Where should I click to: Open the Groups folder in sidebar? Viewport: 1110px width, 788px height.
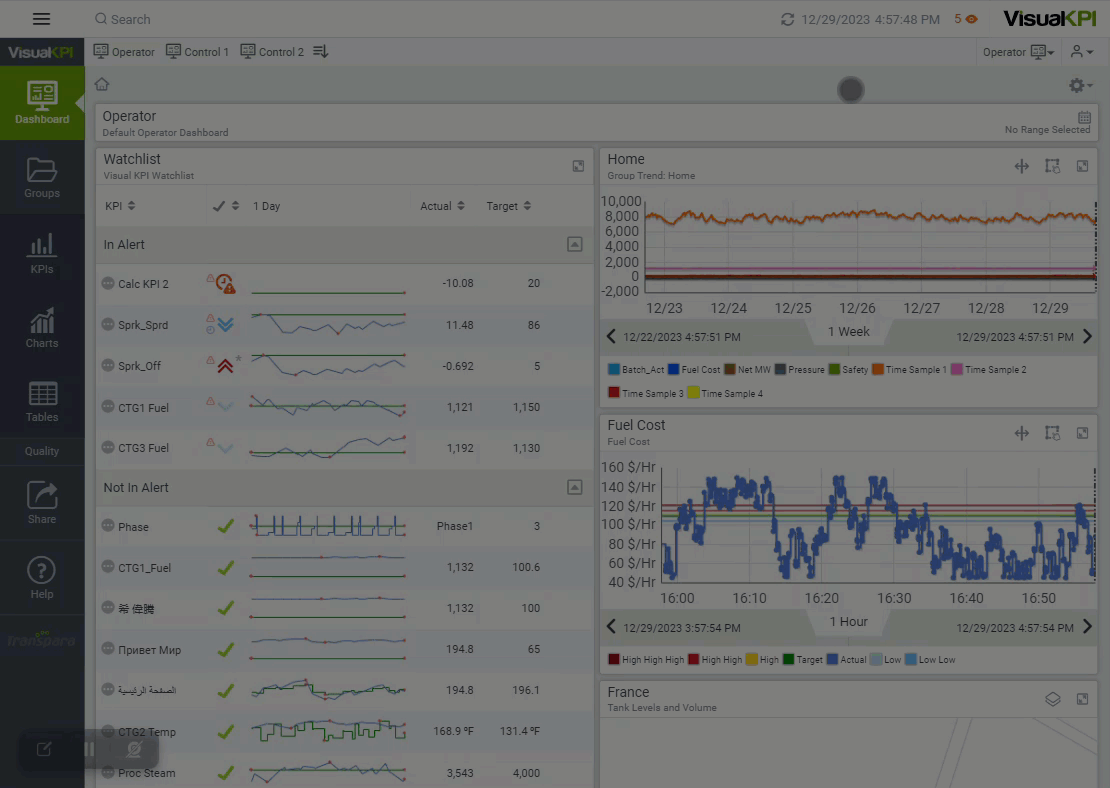click(x=42, y=176)
